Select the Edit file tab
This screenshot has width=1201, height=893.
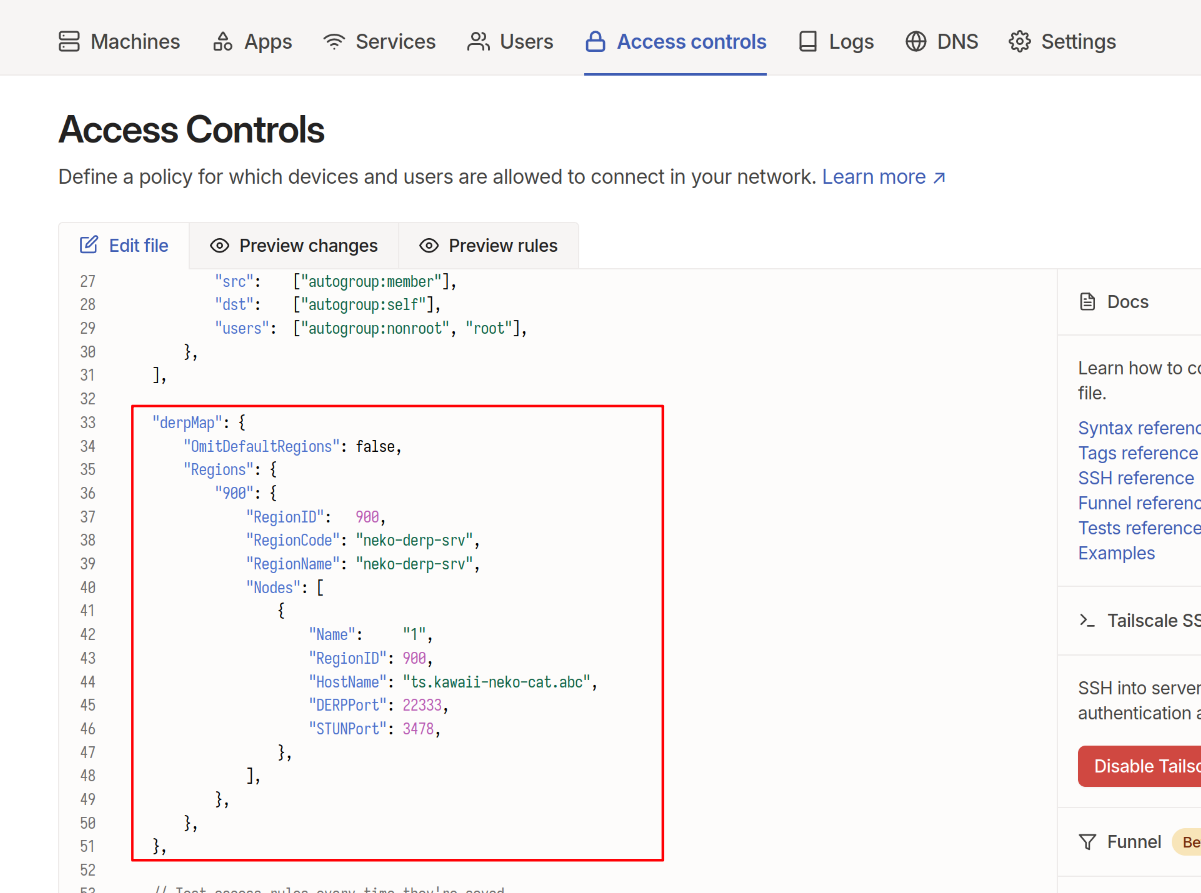[x=124, y=246]
